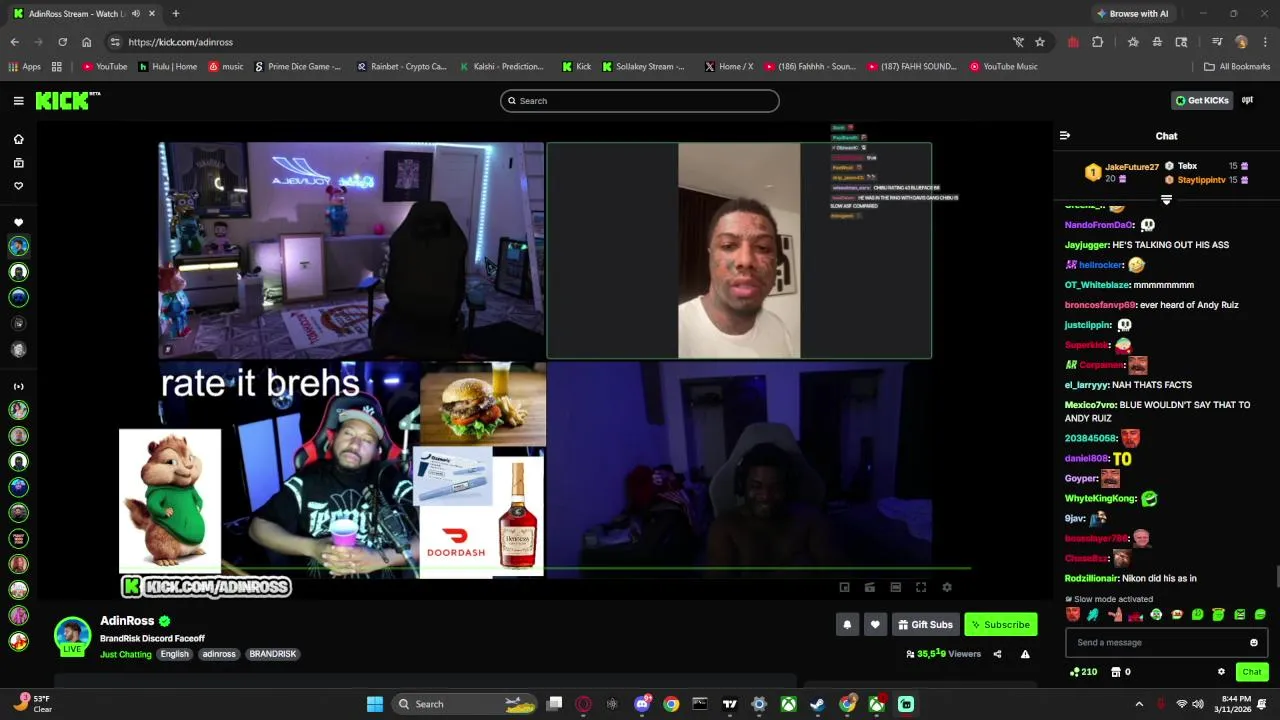Viewport: 1280px width, 720px height.
Task: Select the Just Chatting category link
Action: click(x=126, y=654)
